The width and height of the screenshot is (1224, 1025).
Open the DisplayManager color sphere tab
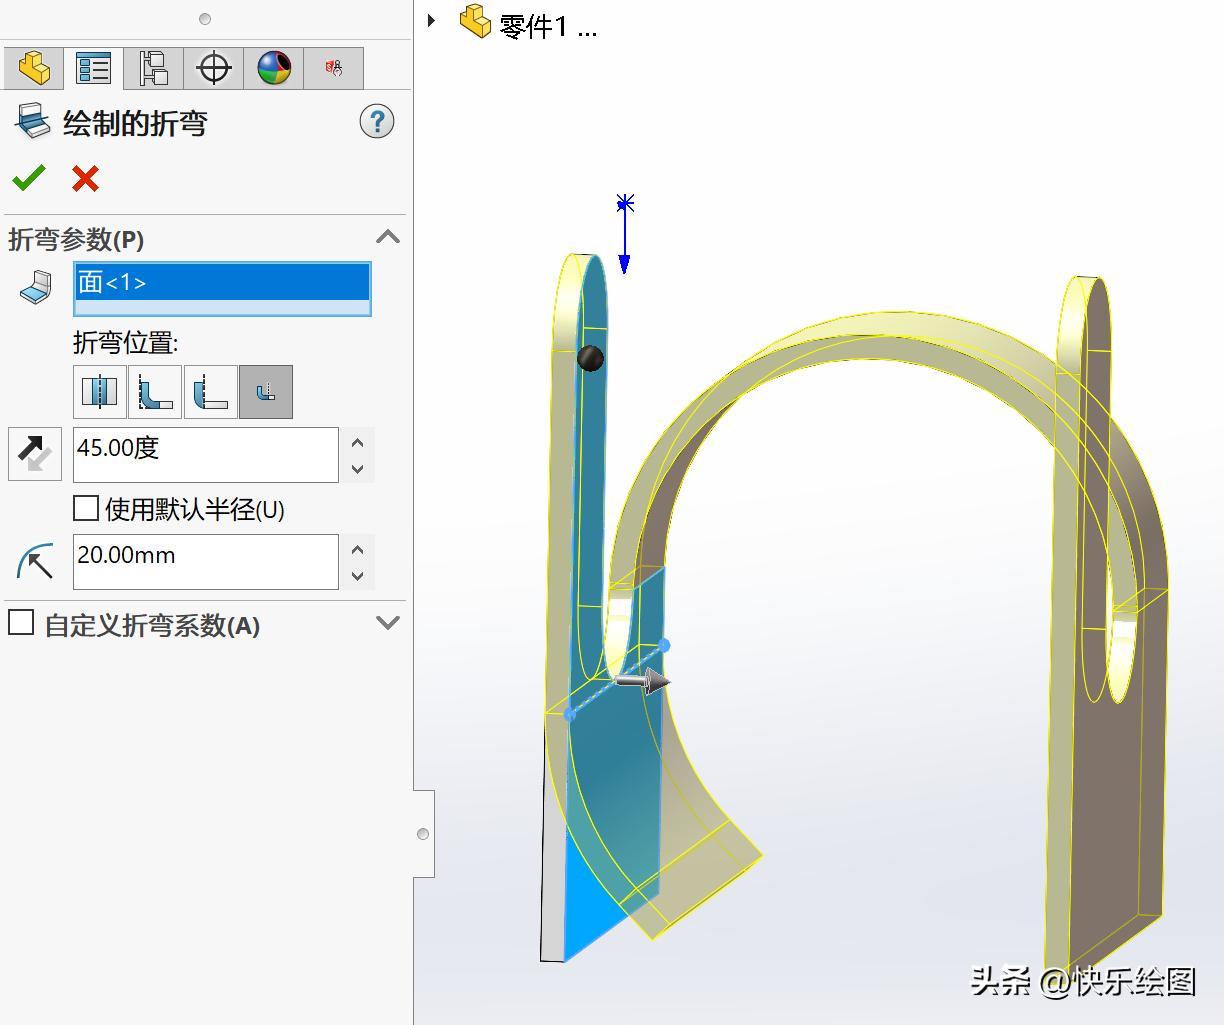coord(274,68)
